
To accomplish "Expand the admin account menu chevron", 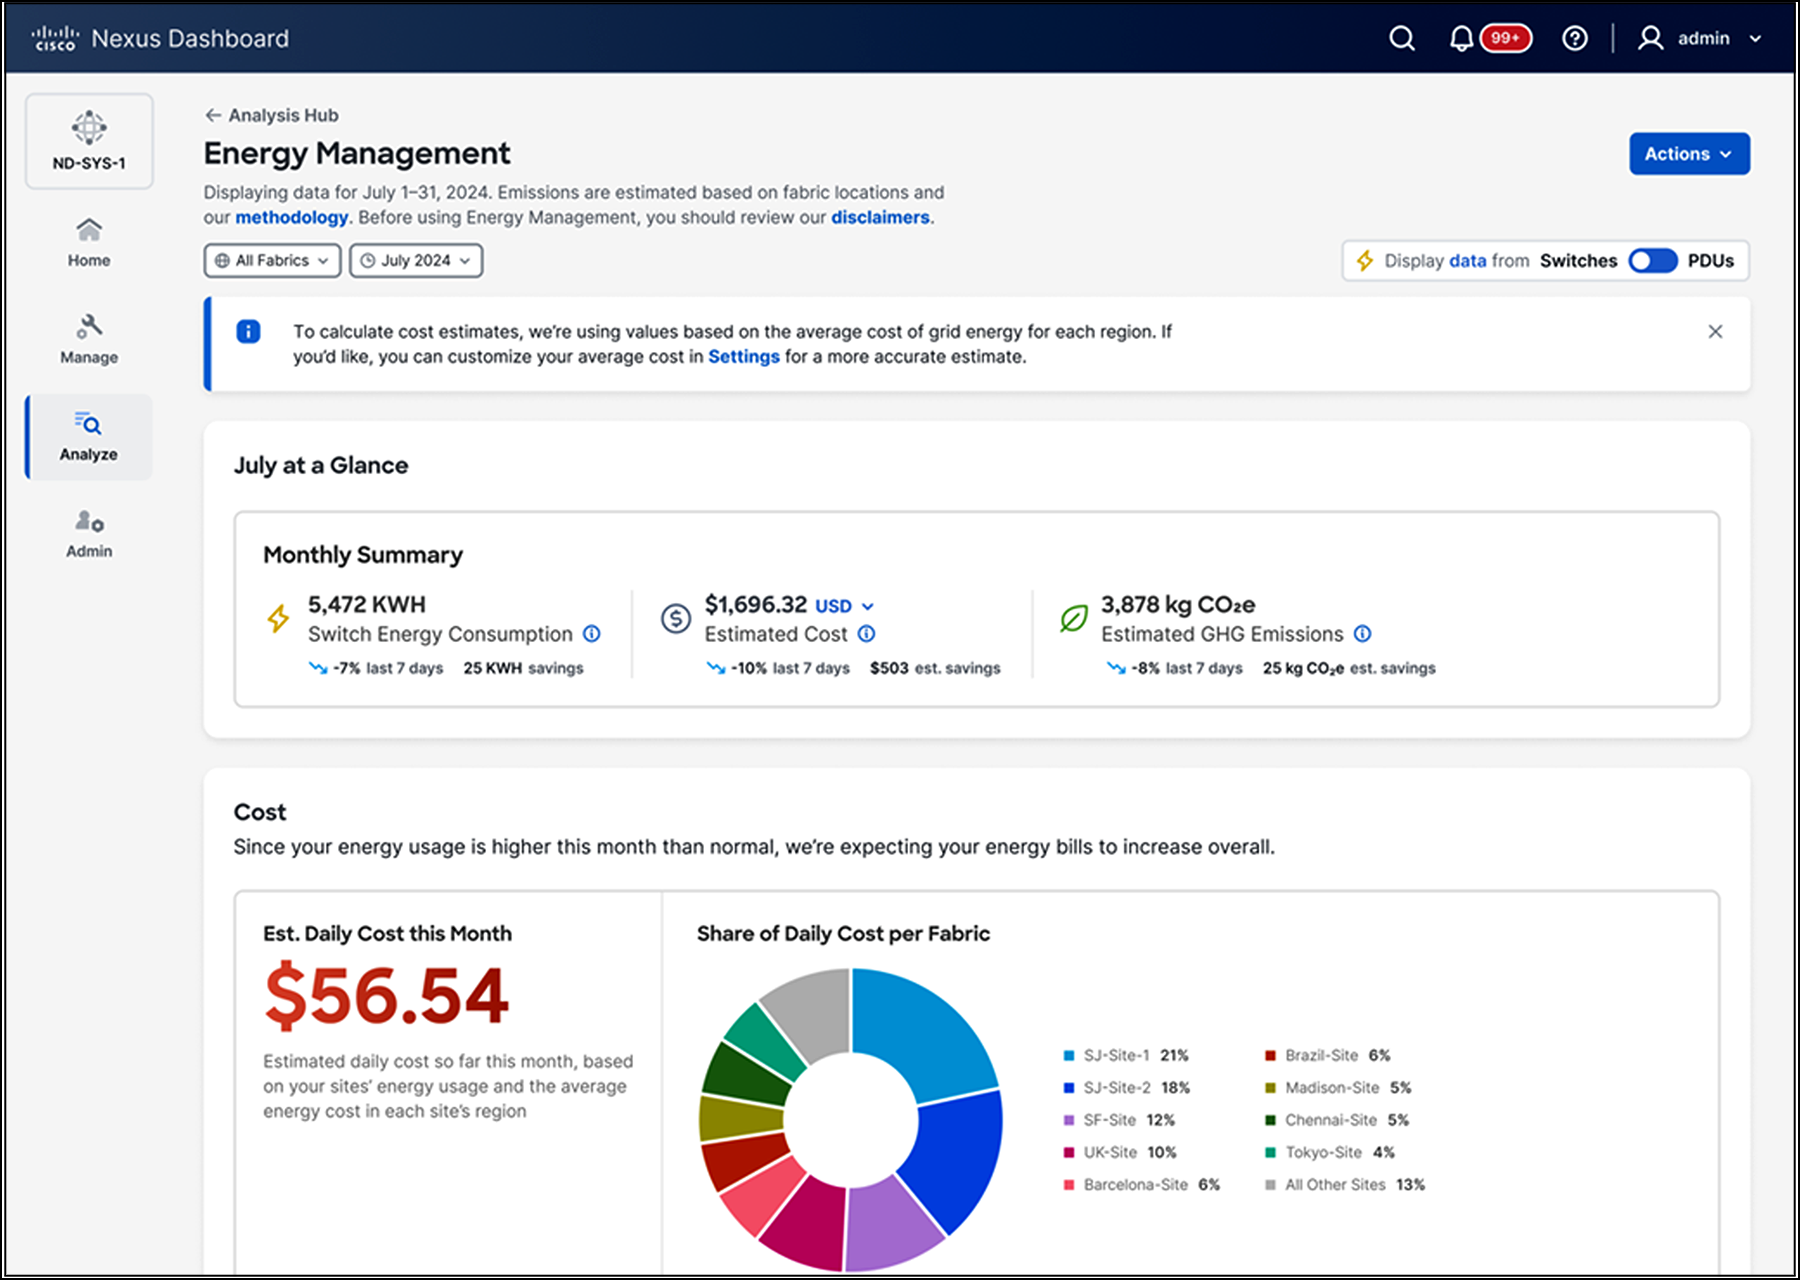I will point(1755,39).
